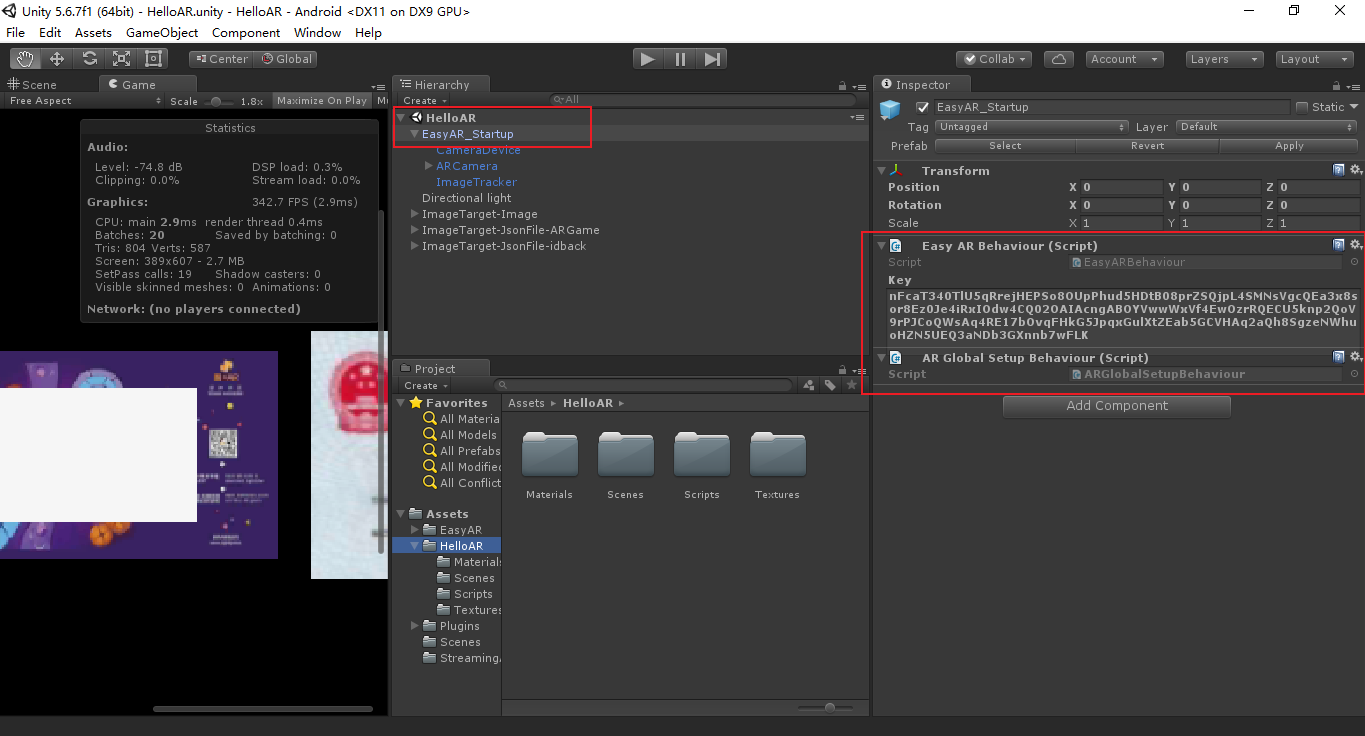Select the Hand tool

click(24, 59)
